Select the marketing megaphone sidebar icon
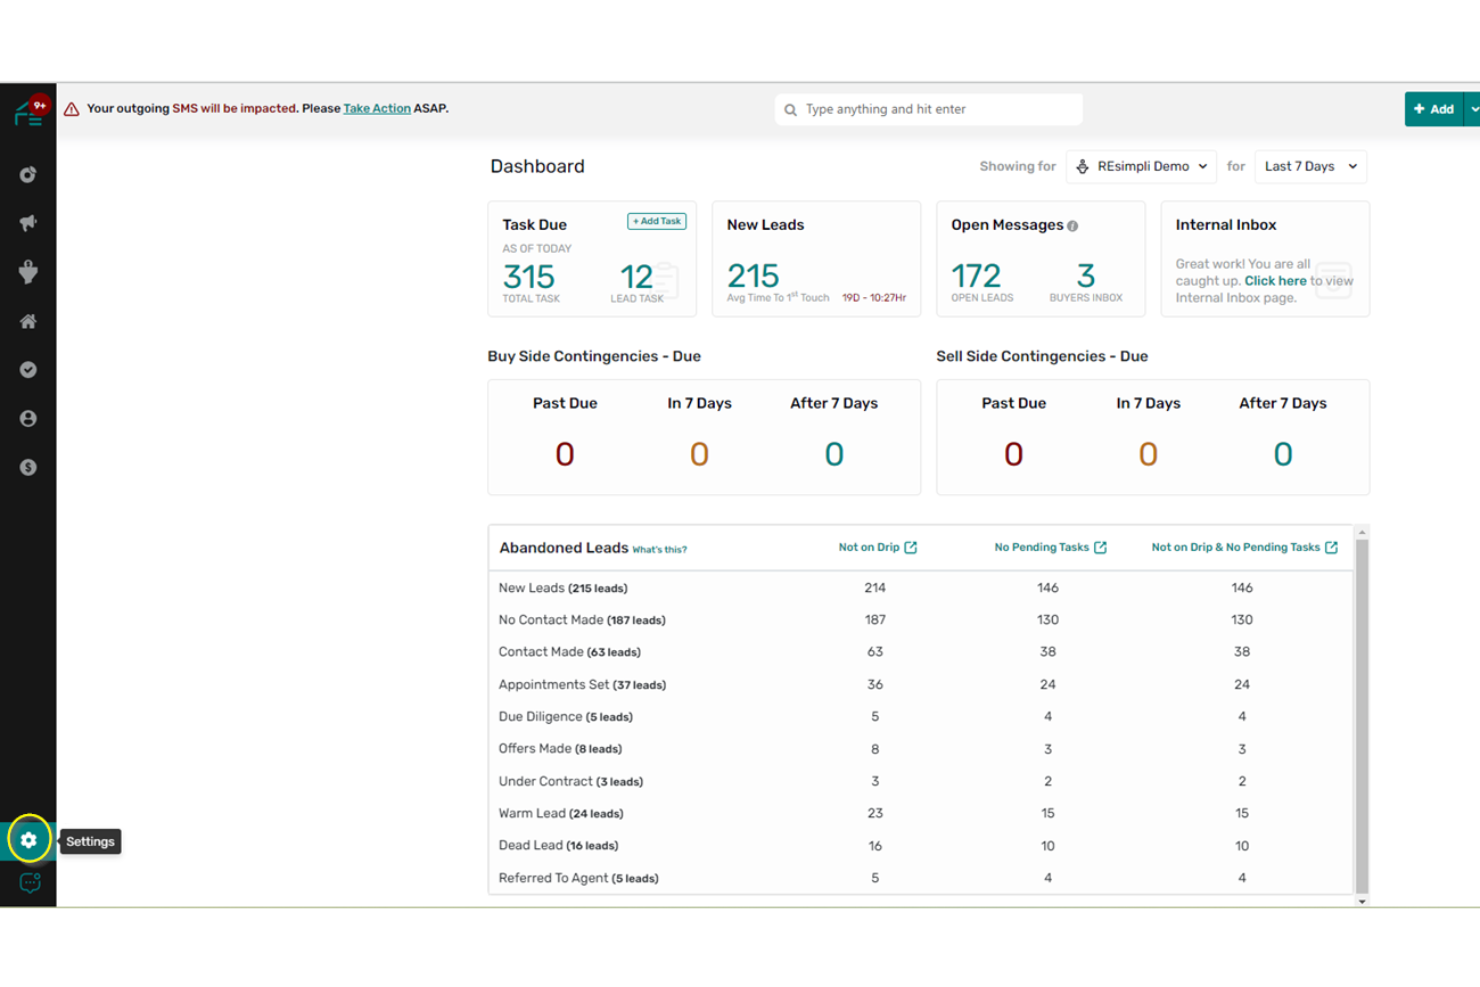Viewport: 1480px width, 987px height. 27,222
